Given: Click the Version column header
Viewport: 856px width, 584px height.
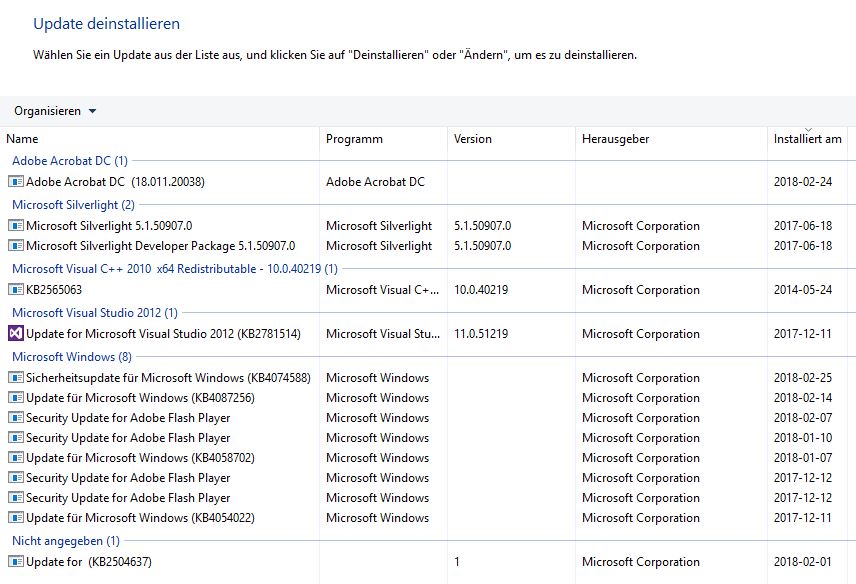Looking at the screenshot, I should (473, 139).
